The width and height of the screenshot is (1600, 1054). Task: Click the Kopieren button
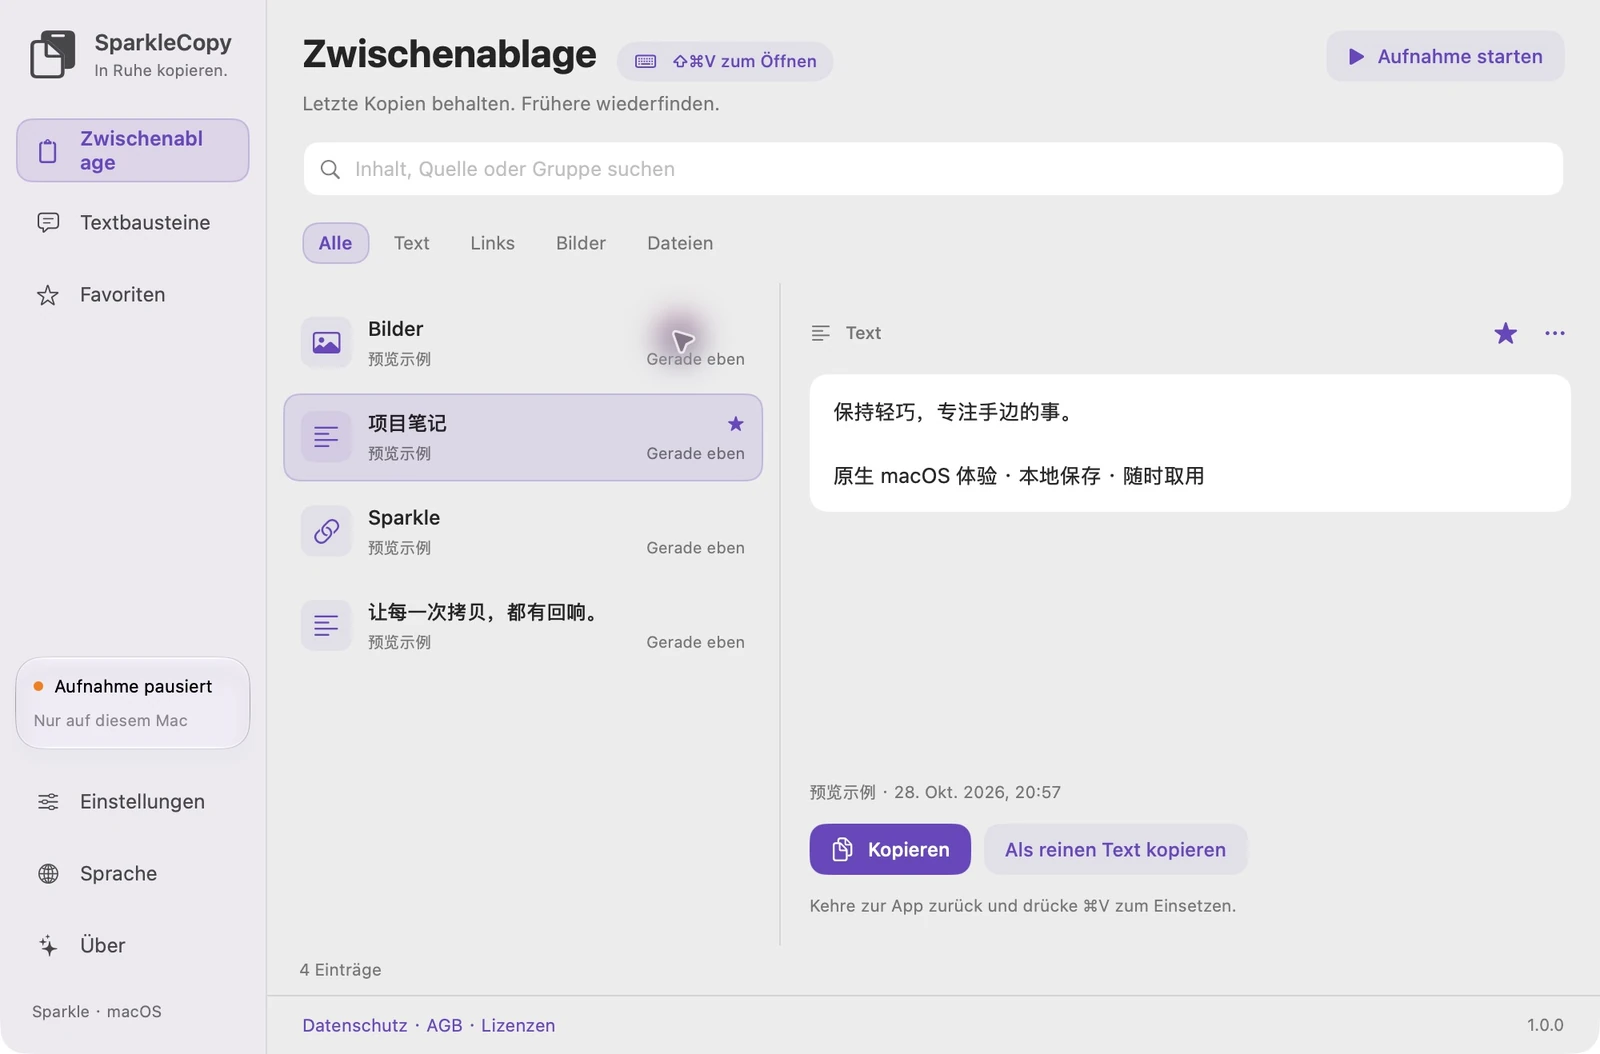[x=890, y=849]
